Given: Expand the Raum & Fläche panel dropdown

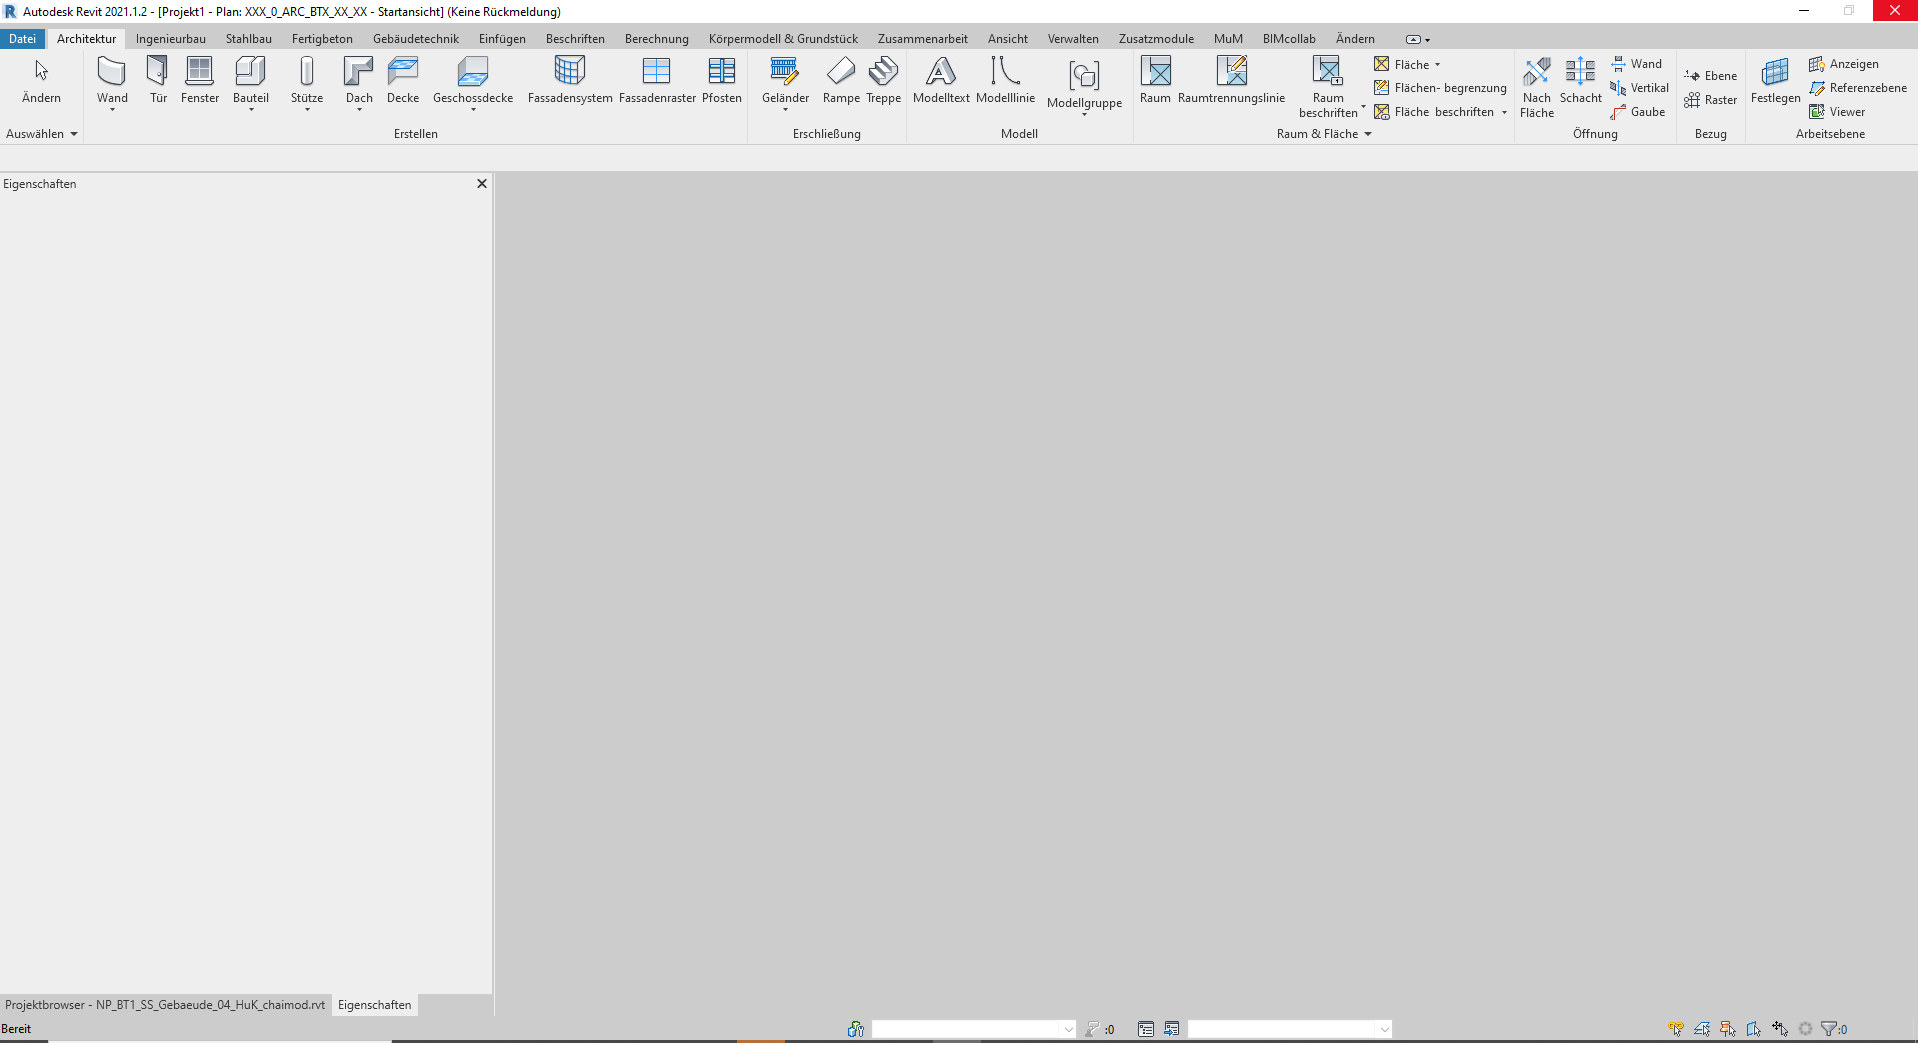Looking at the screenshot, I should [x=1367, y=134].
